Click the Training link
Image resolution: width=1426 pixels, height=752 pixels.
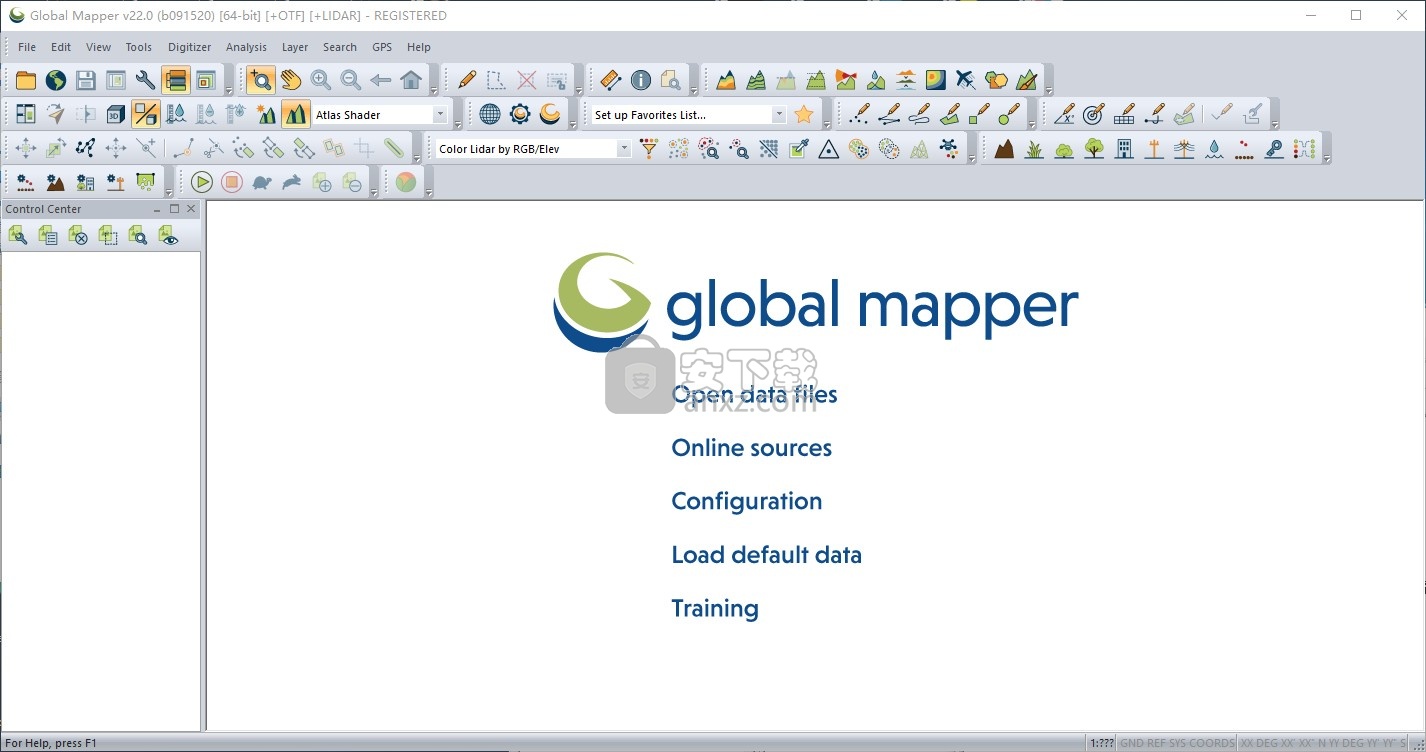pyautogui.click(x=715, y=608)
